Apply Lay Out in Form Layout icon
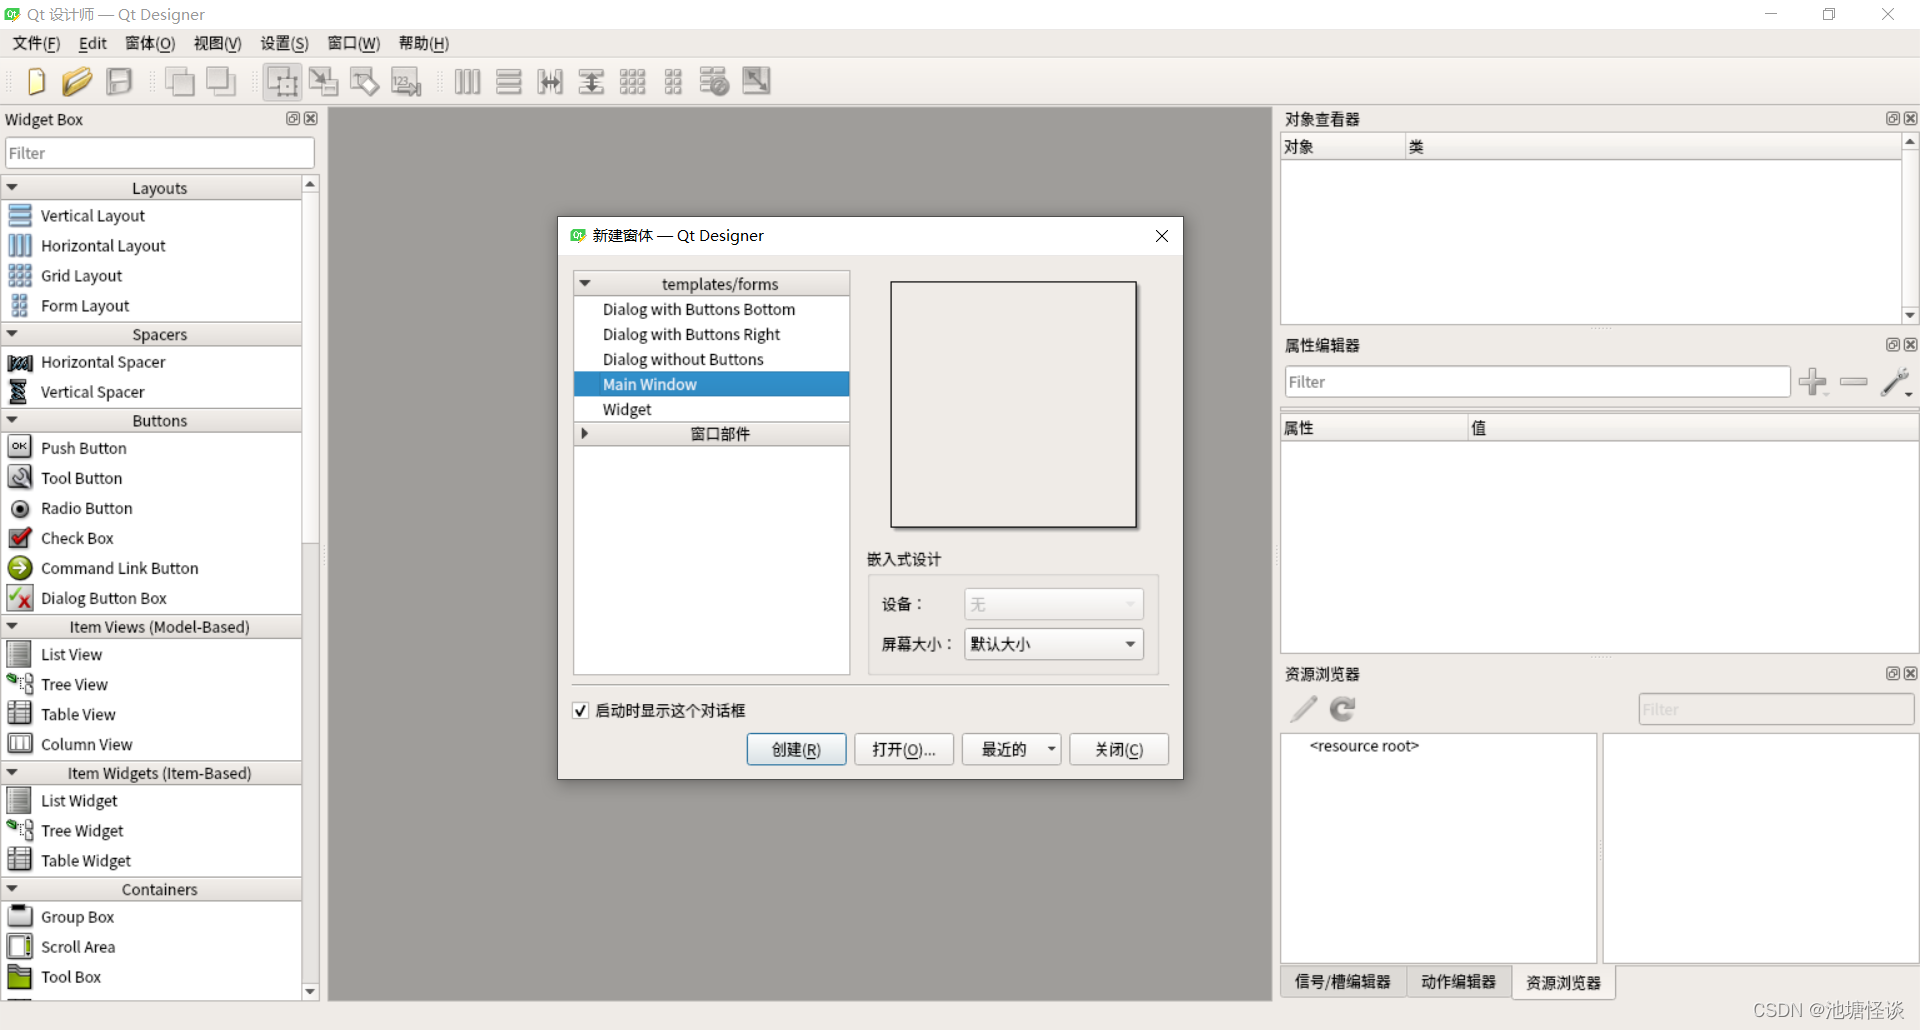The height and width of the screenshot is (1030, 1920). (x=673, y=81)
